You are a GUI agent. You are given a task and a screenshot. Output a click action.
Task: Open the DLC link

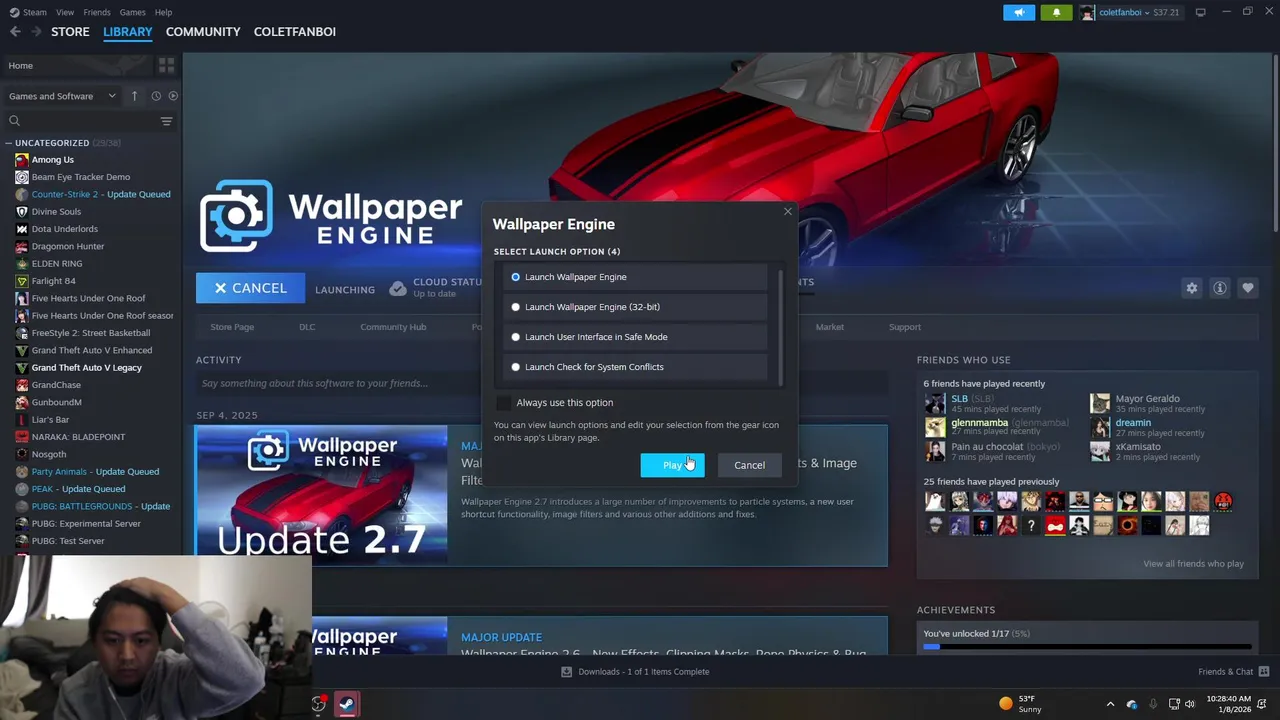point(307,327)
